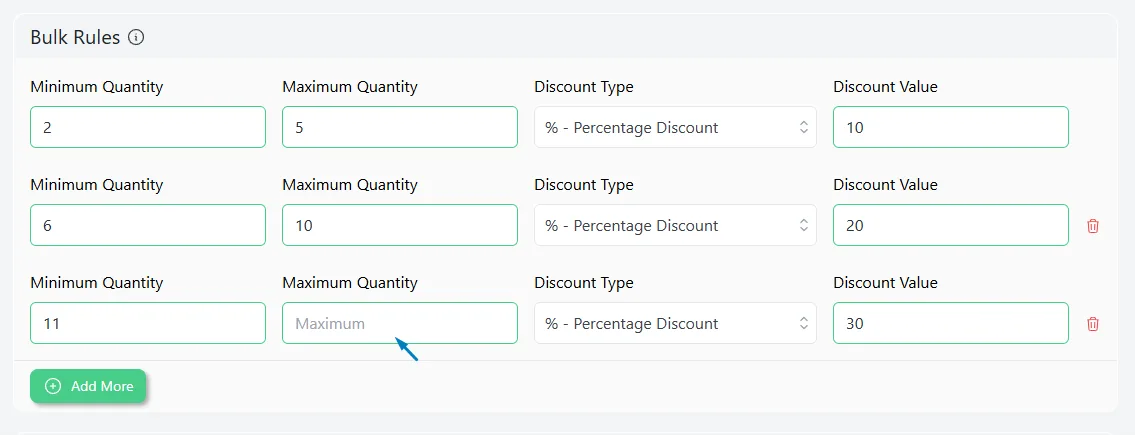Focus the Minimum Quantity field containing 11
1135x435 pixels.
(x=148, y=323)
